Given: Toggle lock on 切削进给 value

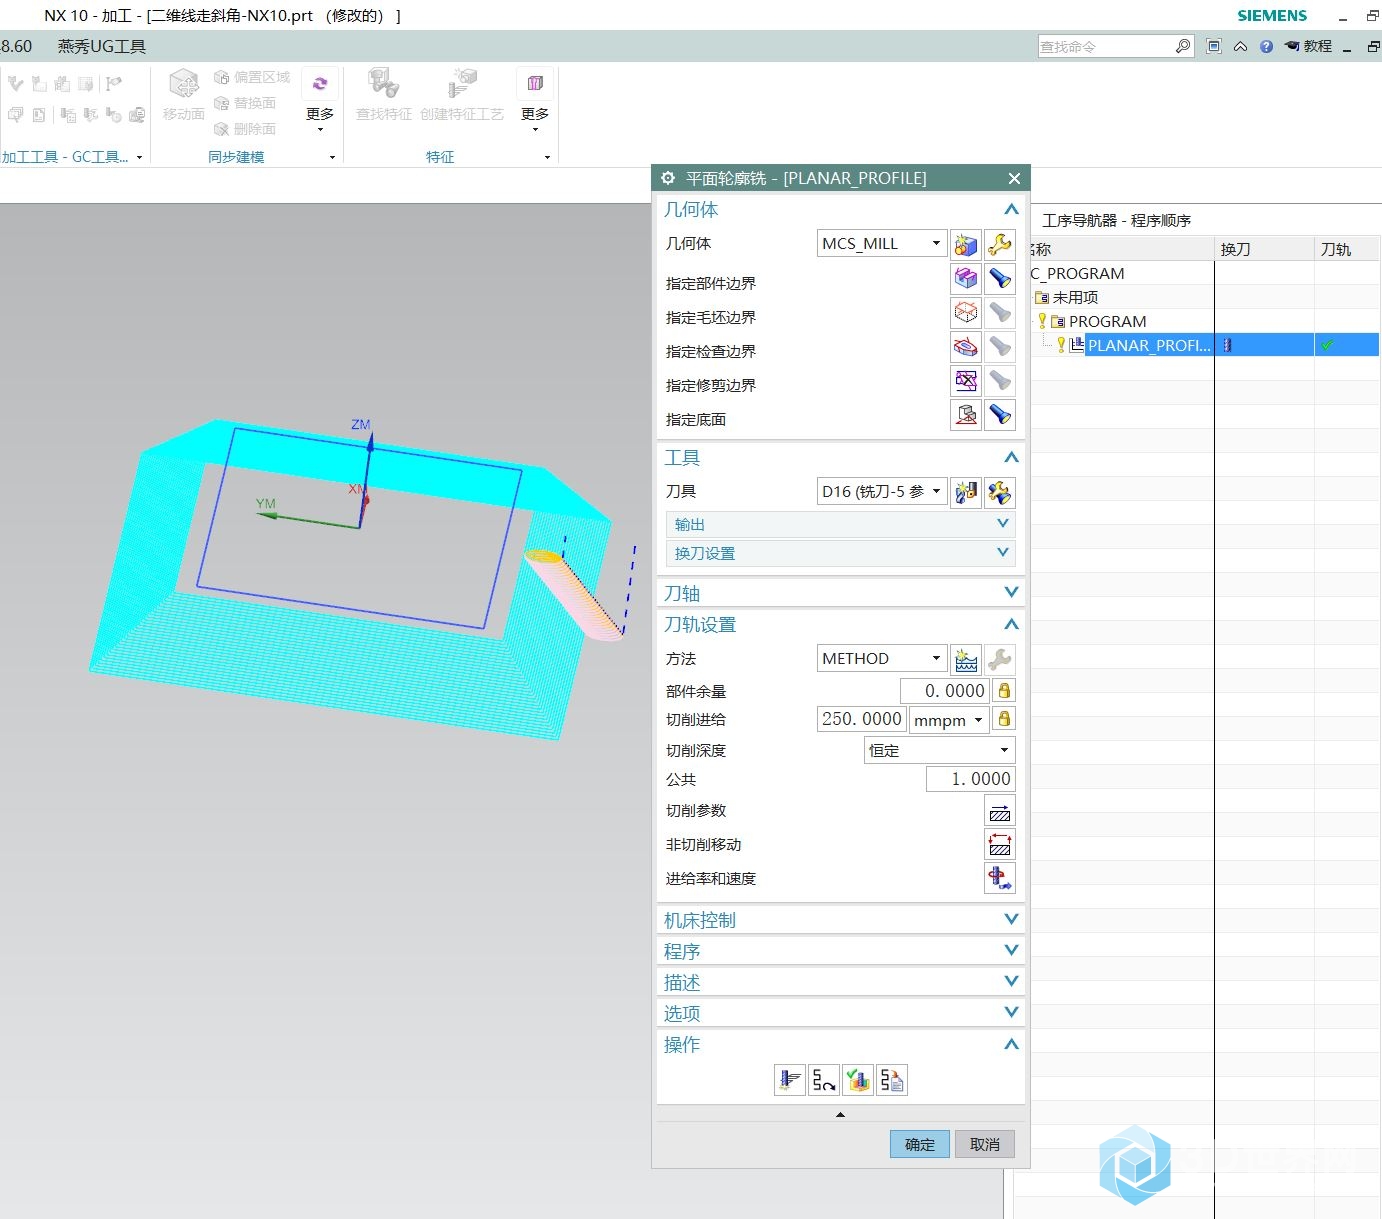Looking at the screenshot, I should (x=1004, y=718).
